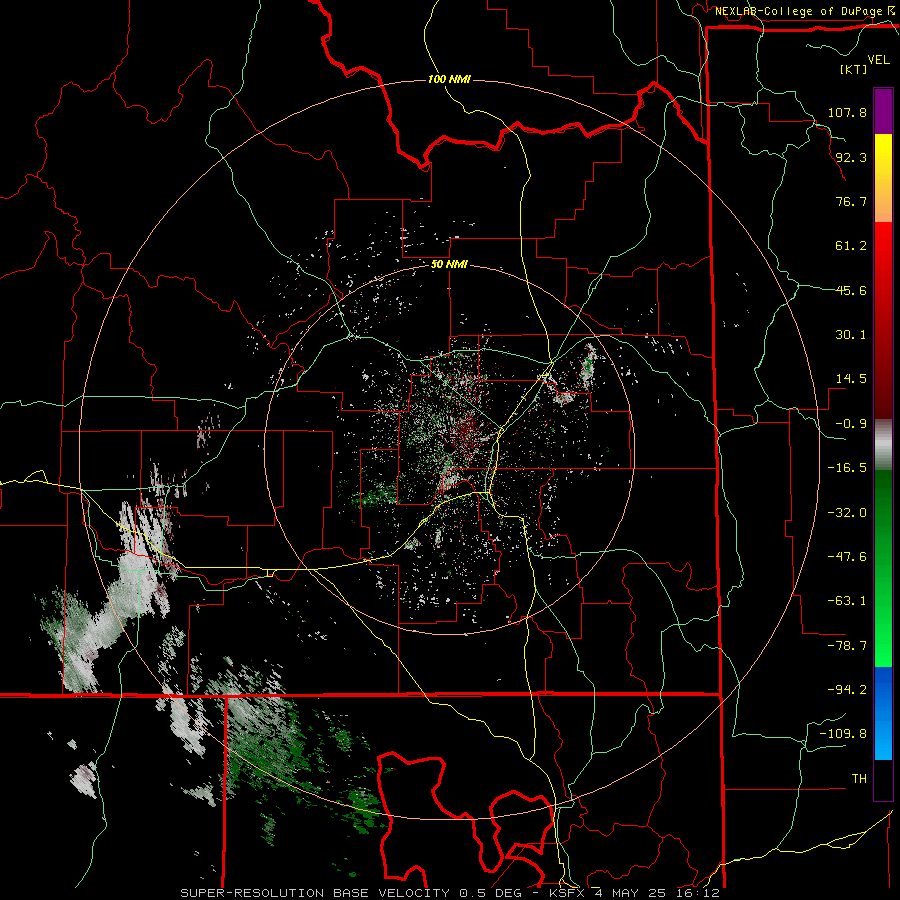900x900 pixels.
Task: Click the KSFX radar site at ring center
Action: click(449, 448)
